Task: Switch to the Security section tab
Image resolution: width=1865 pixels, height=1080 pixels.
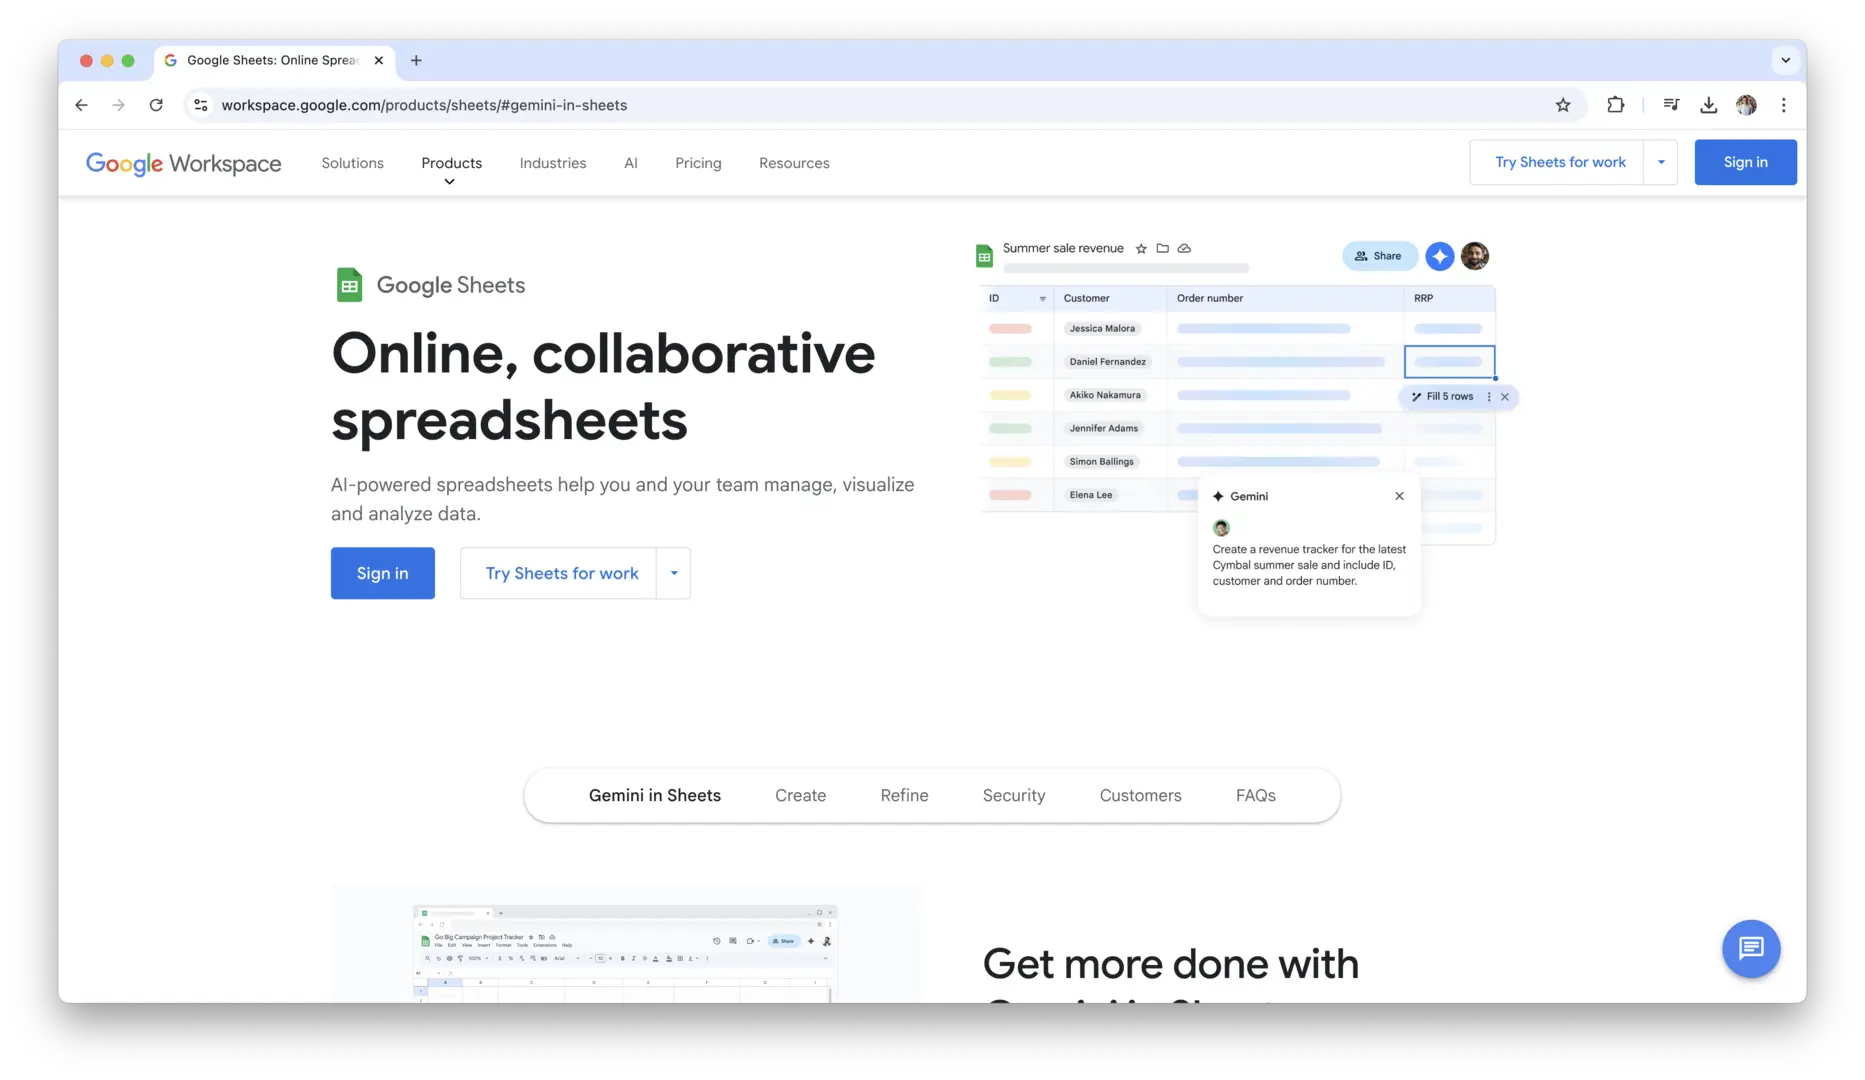Action: coord(1013,796)
